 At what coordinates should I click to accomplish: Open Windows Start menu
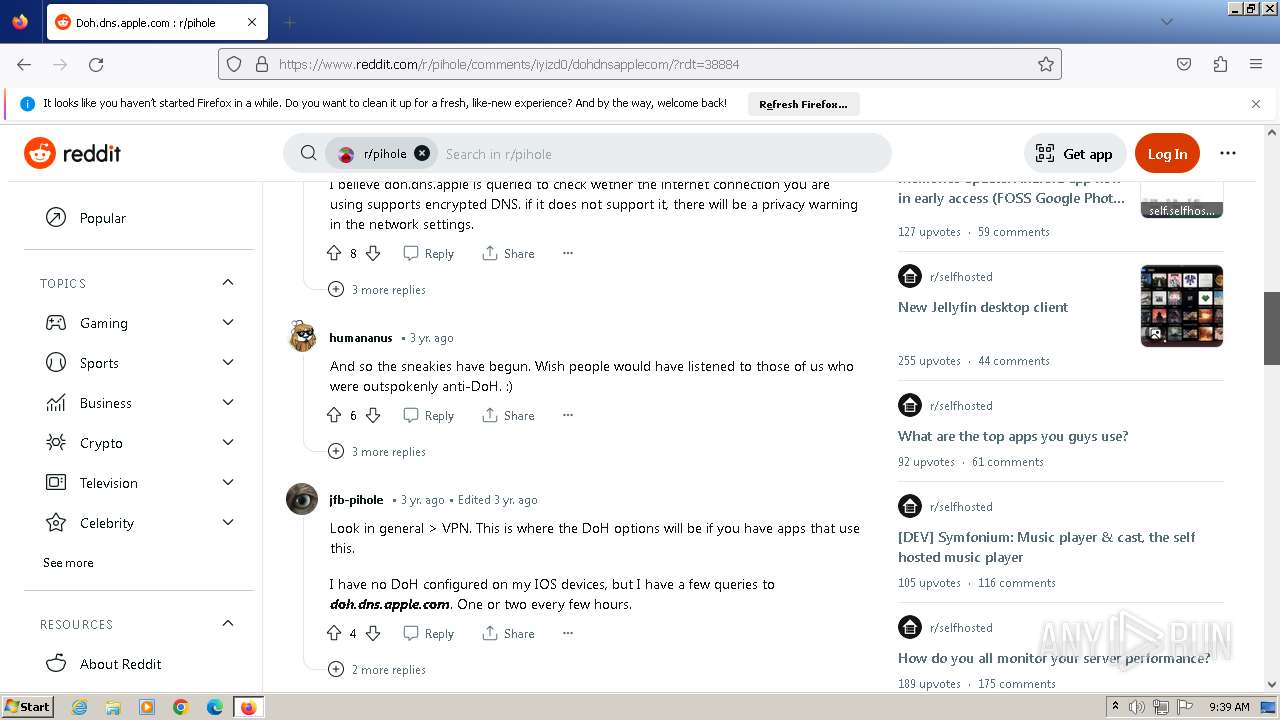pyautogui.click(x=27, y=707)
